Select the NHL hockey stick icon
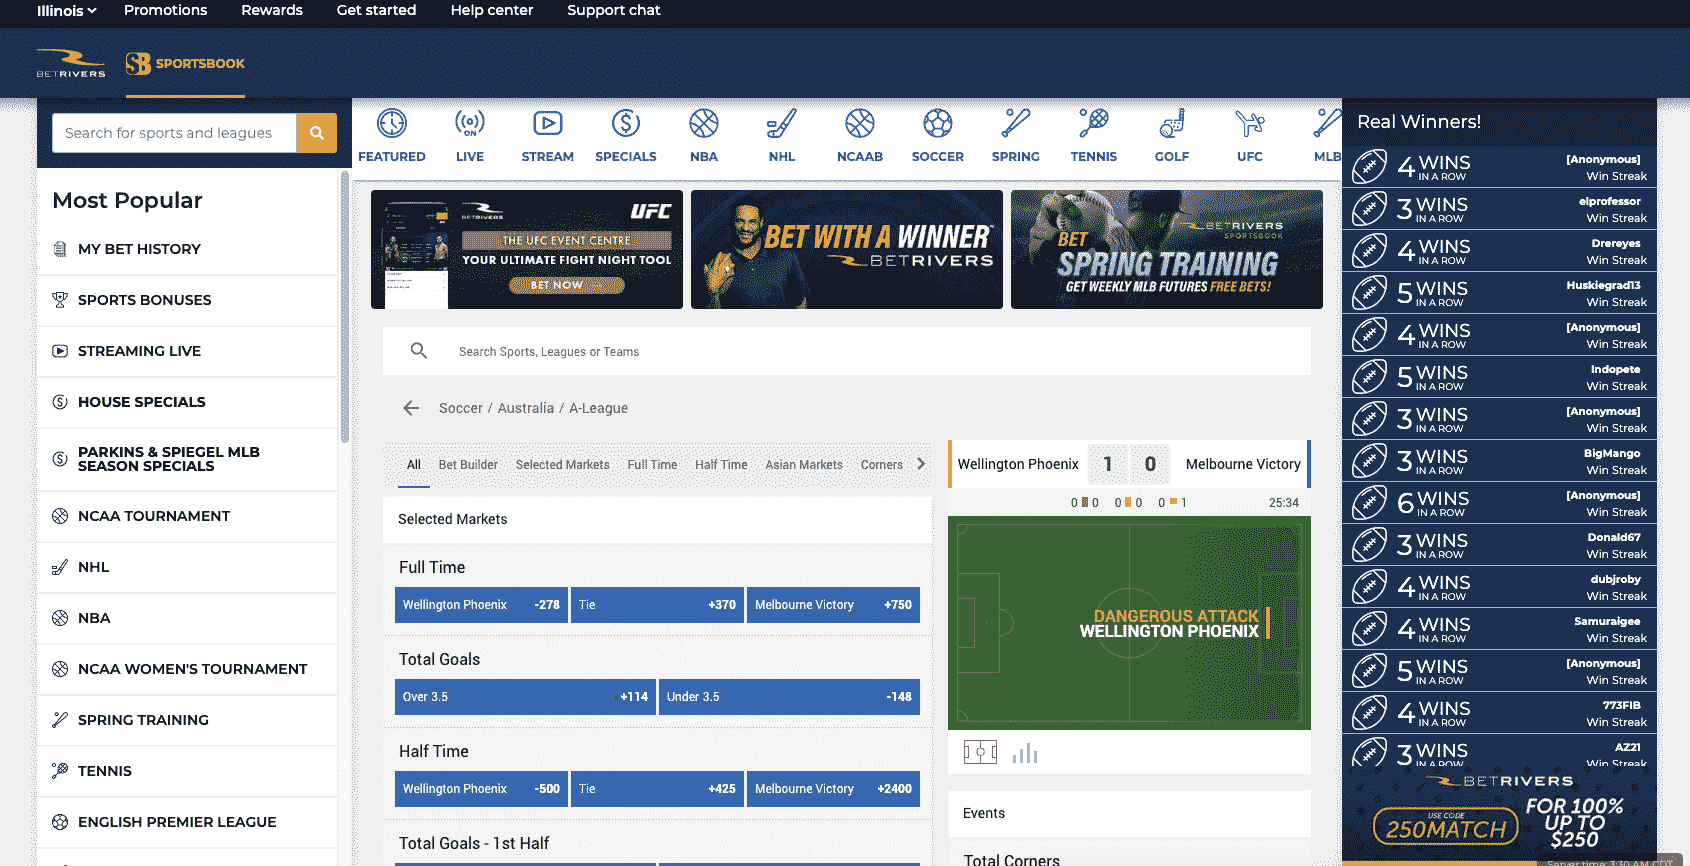This screenshot has width=1690, height=866. tap(782, 123)
